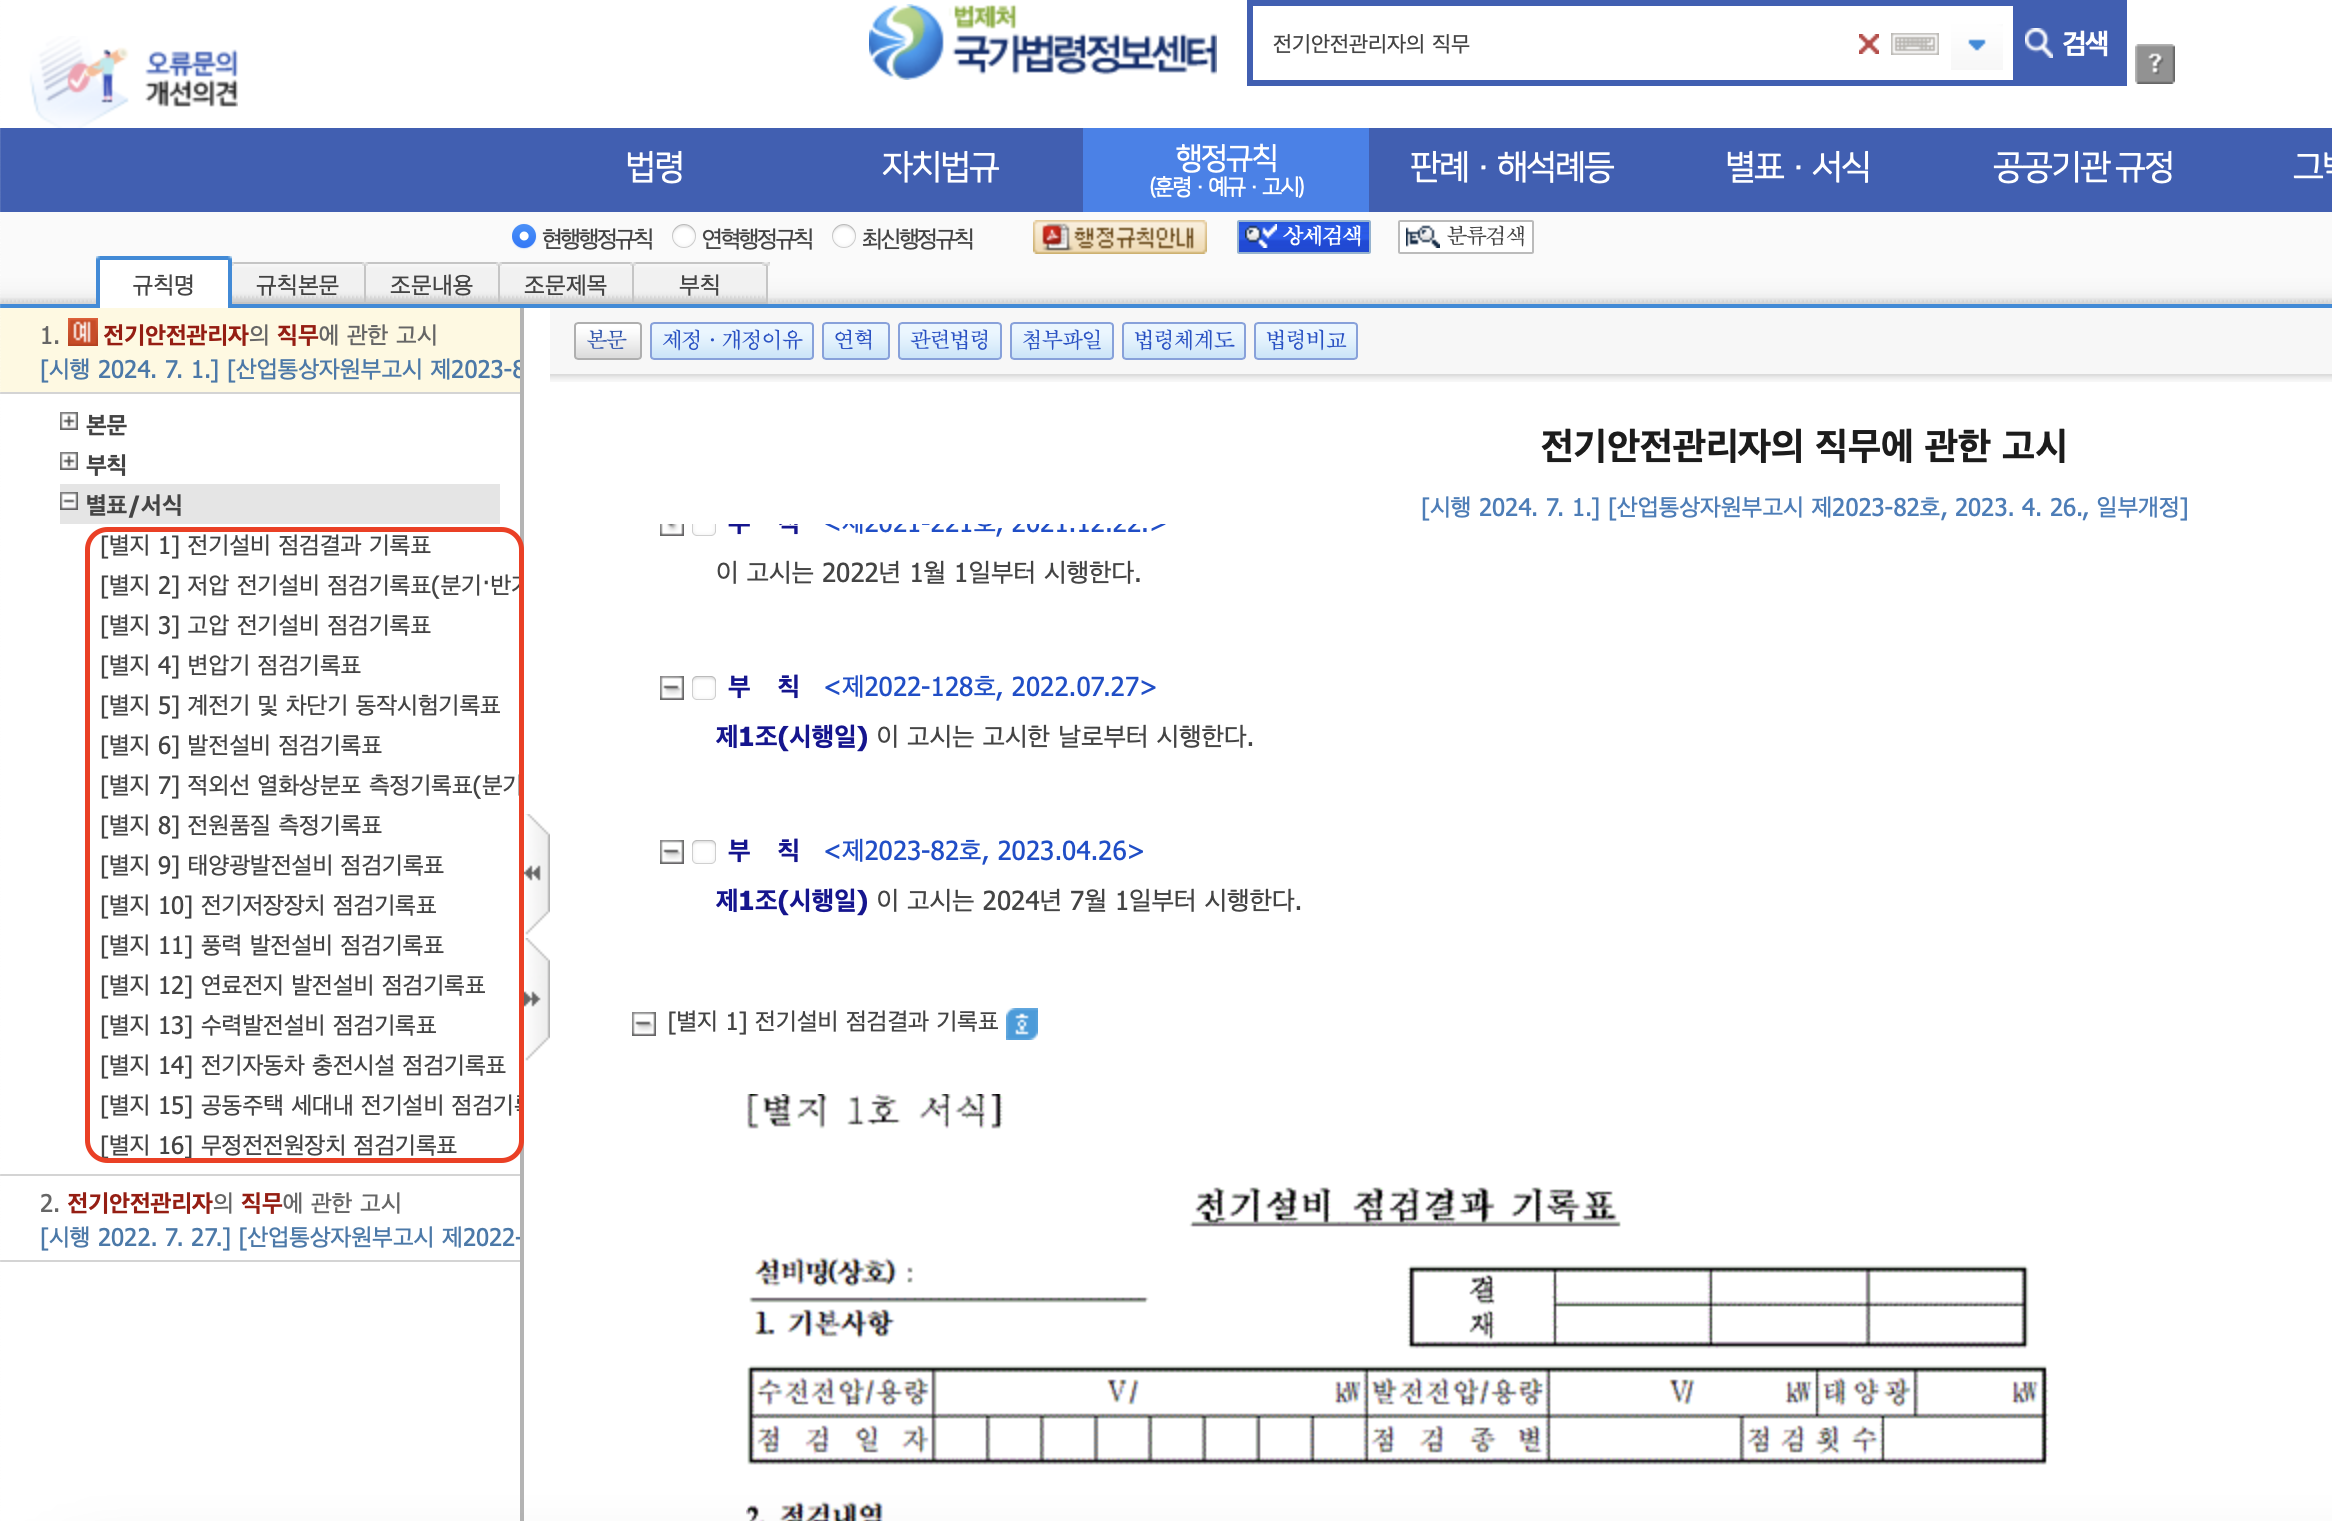
Task: Collapse the 별표/서식 tree node
Action: click(x=69, y=502)
